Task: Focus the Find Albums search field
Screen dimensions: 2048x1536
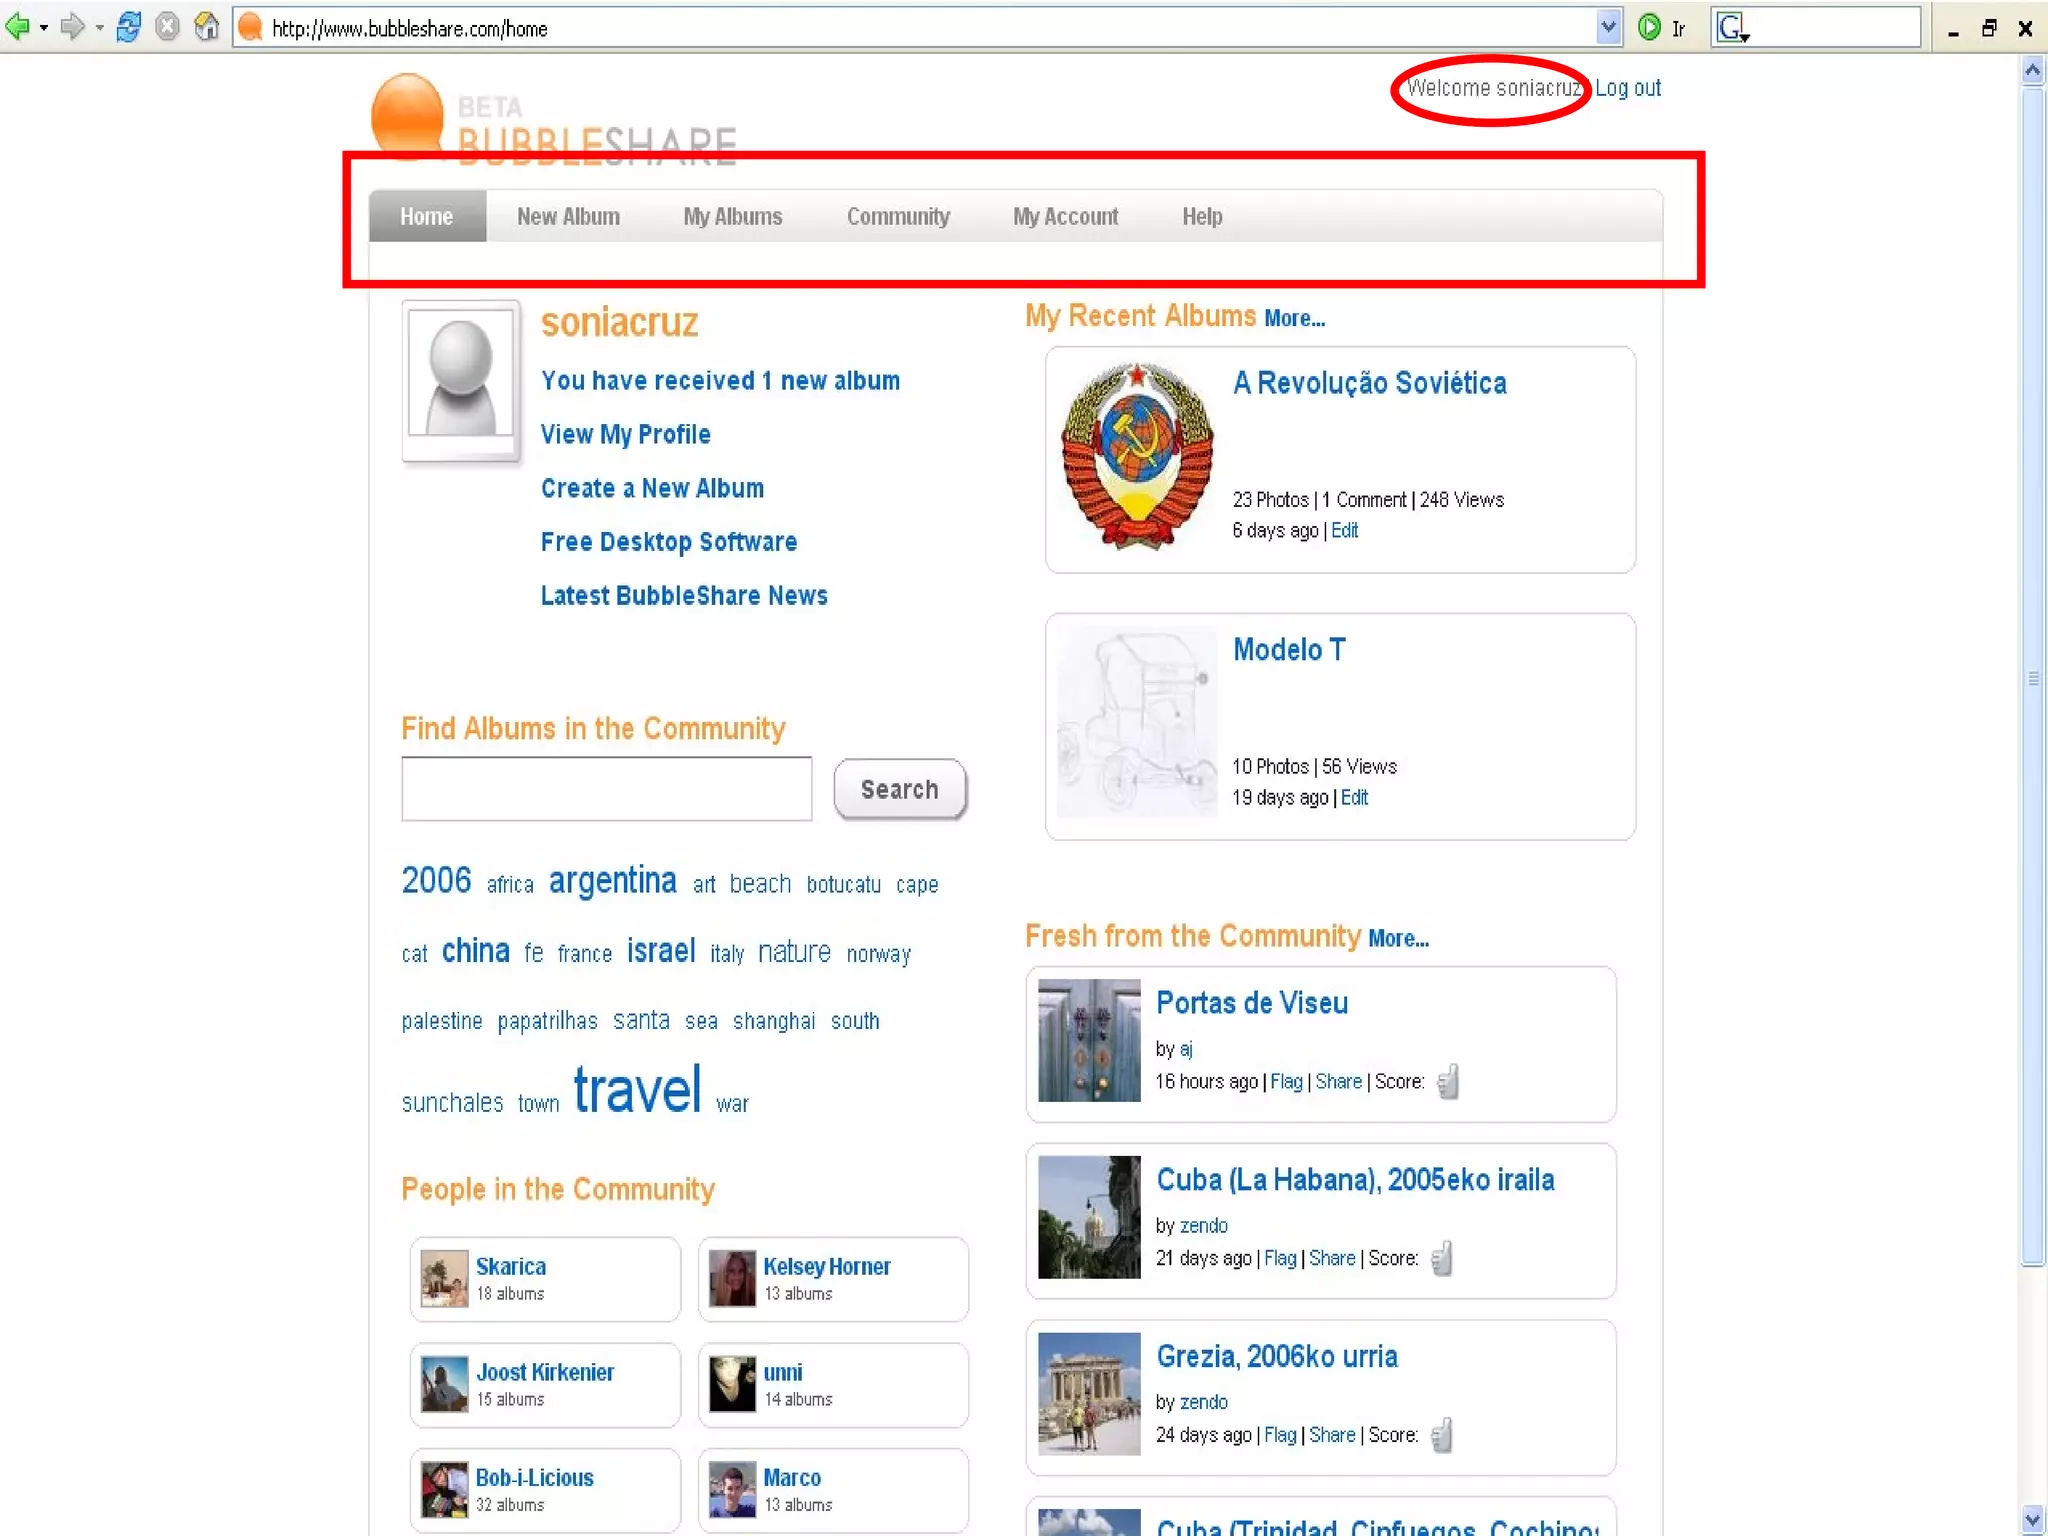Action: (606, 789)
